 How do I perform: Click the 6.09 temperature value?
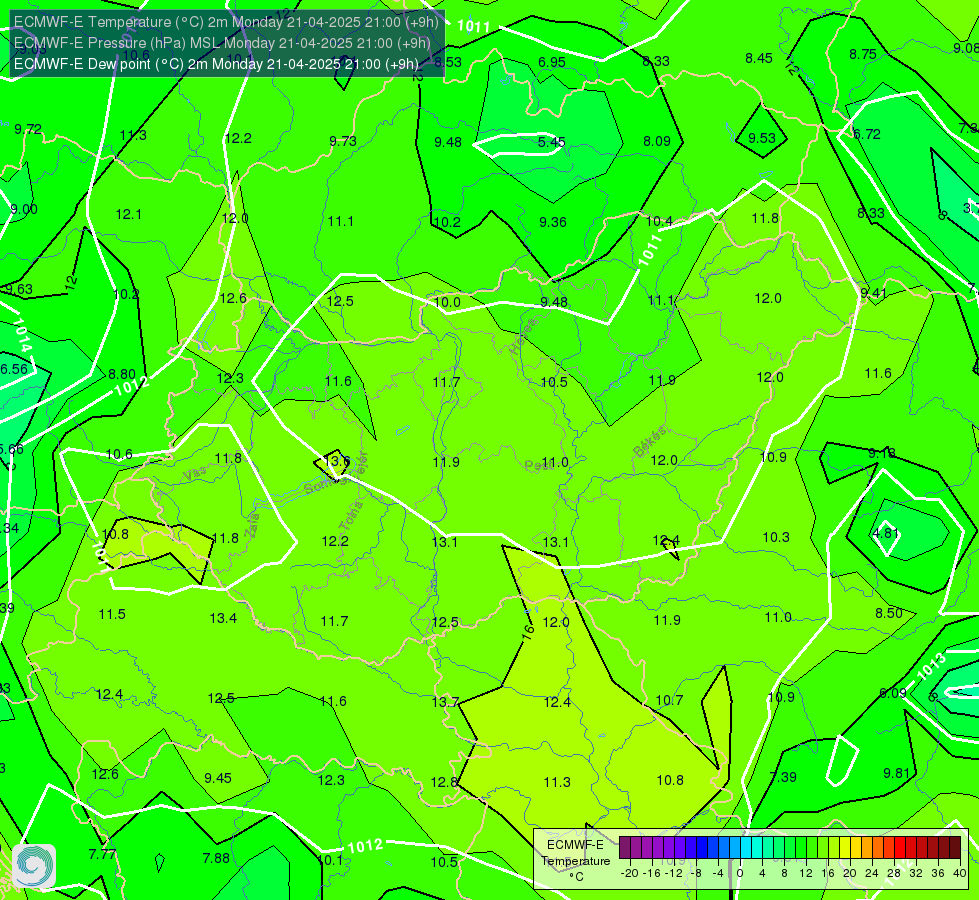pos(892,693)
